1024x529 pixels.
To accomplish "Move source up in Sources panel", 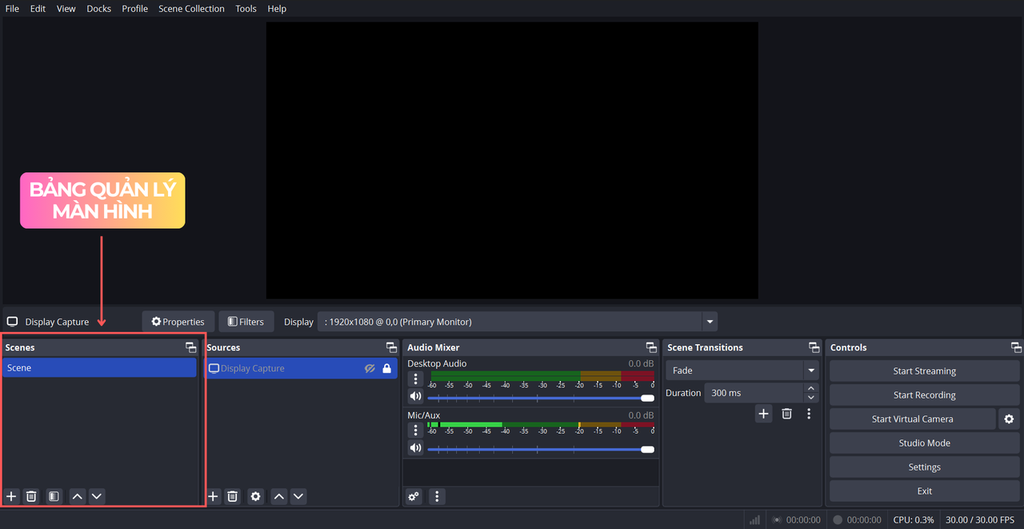I will [x=279, y=496].
